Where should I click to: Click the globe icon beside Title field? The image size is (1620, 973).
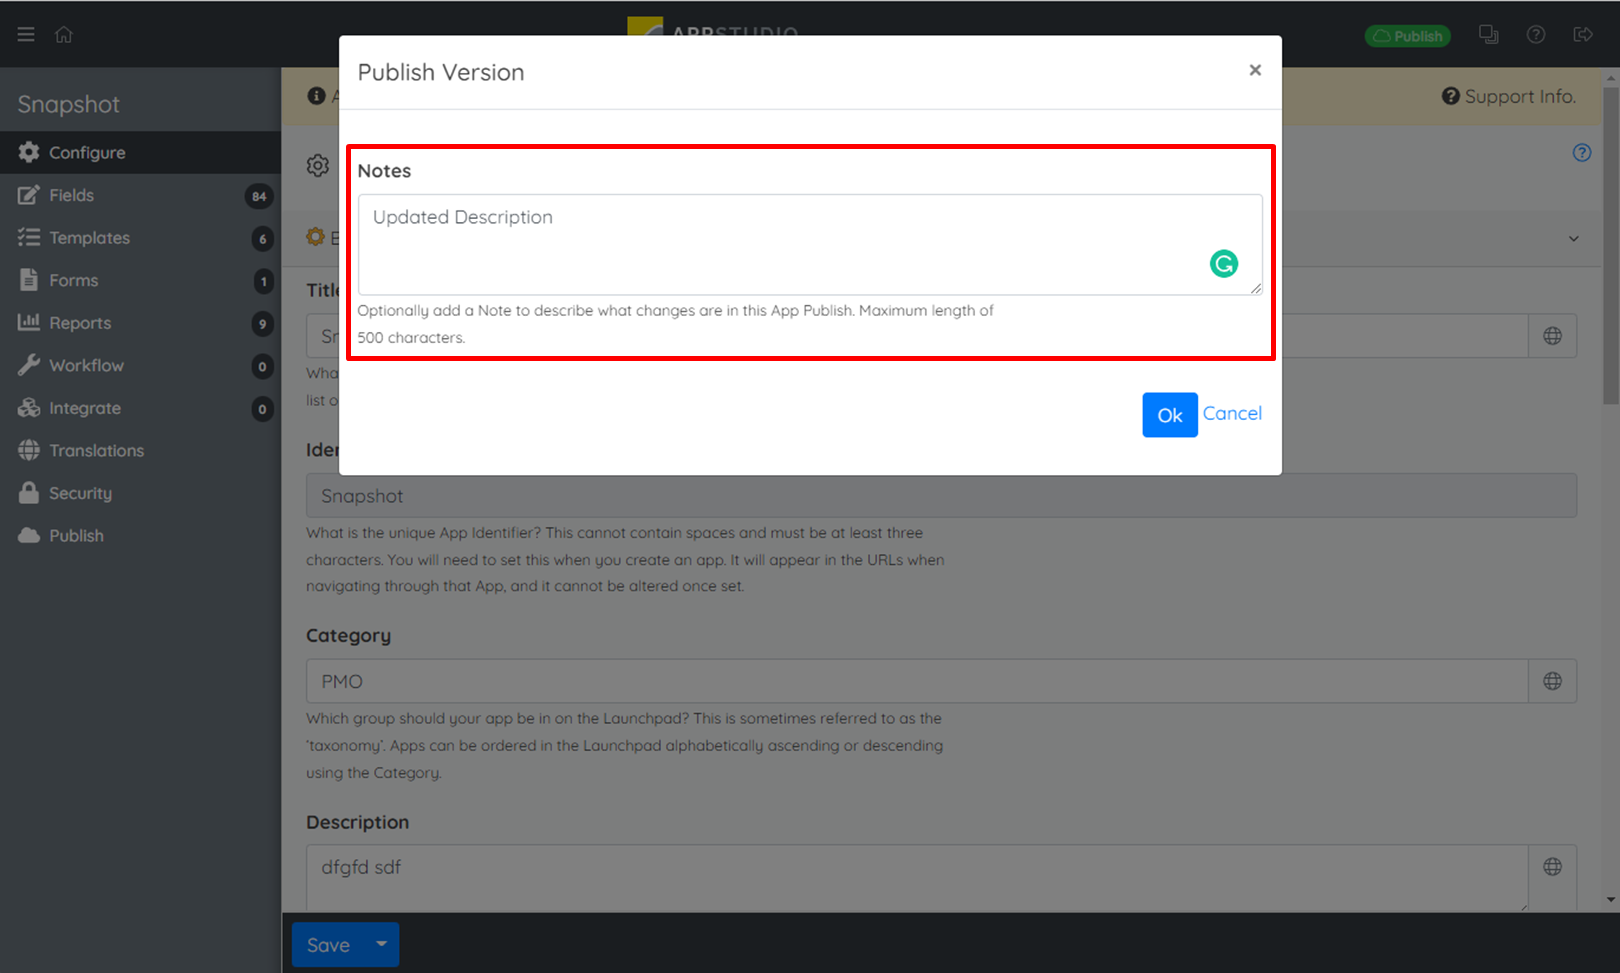[1553, 336]
